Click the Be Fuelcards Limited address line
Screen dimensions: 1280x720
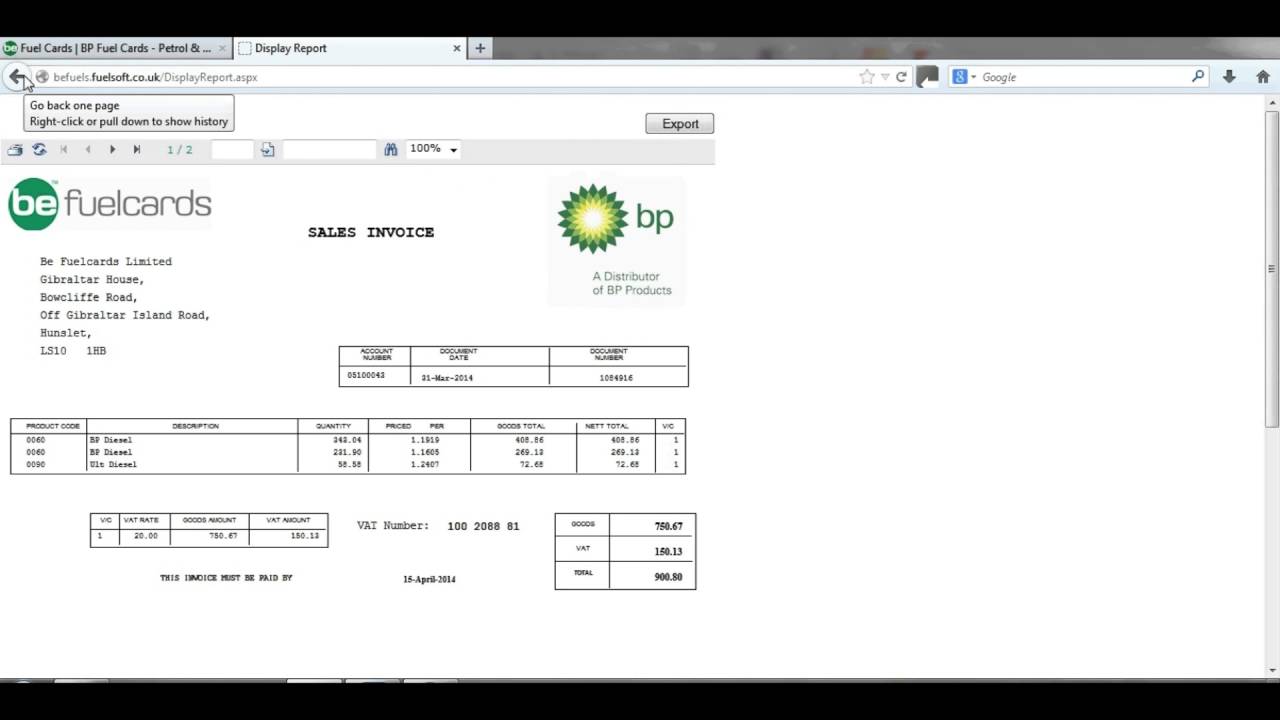point(106,262)
